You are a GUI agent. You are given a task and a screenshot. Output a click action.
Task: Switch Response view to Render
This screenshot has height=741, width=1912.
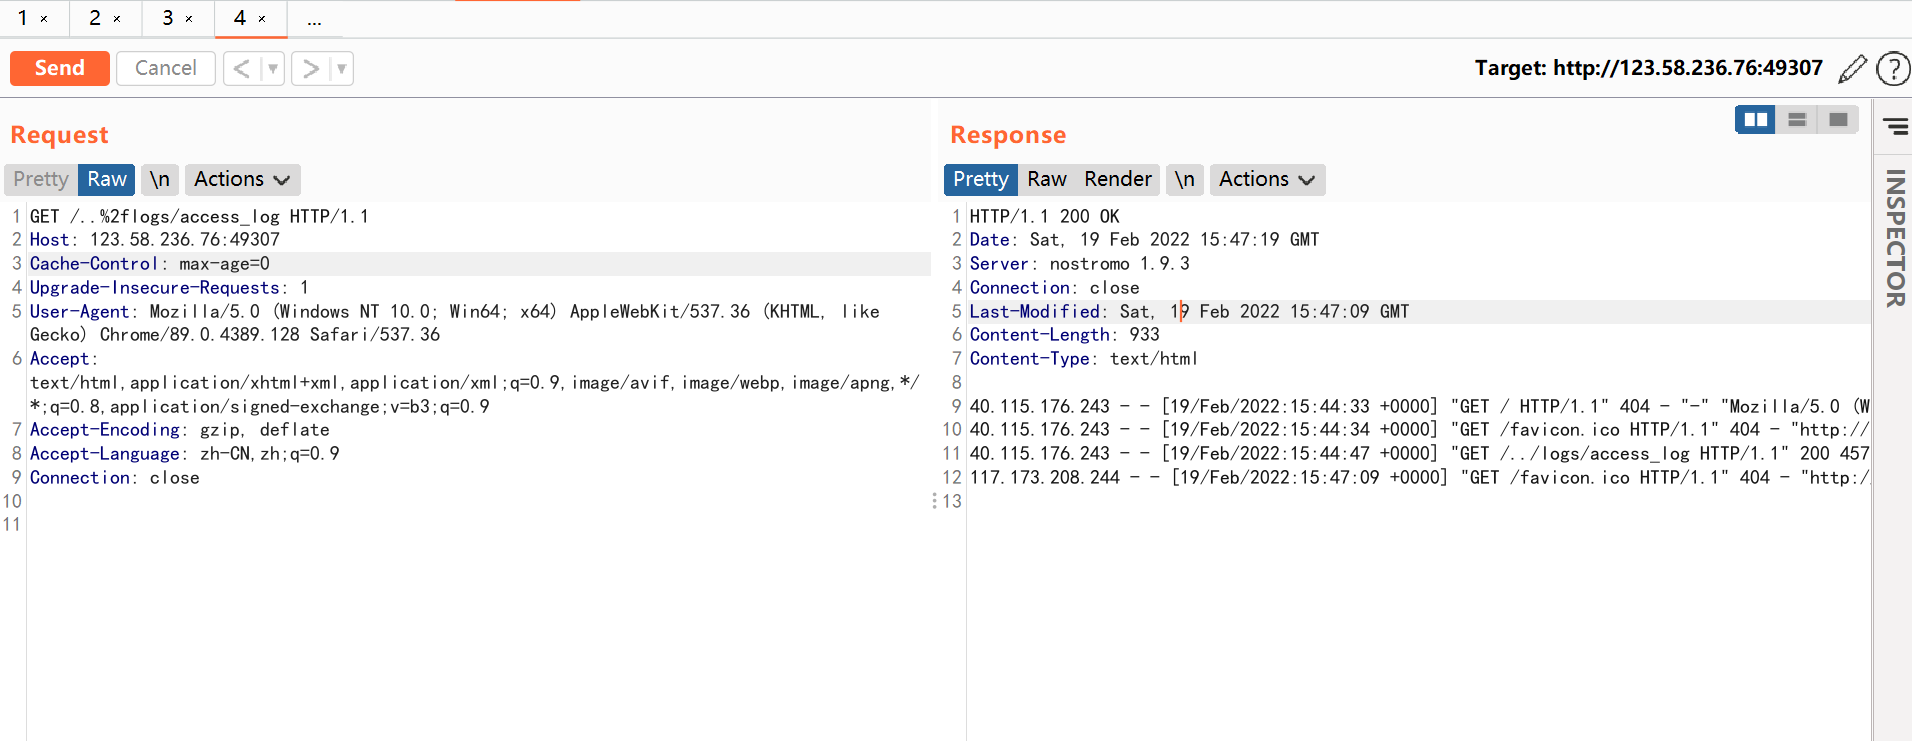point(1118,179)
